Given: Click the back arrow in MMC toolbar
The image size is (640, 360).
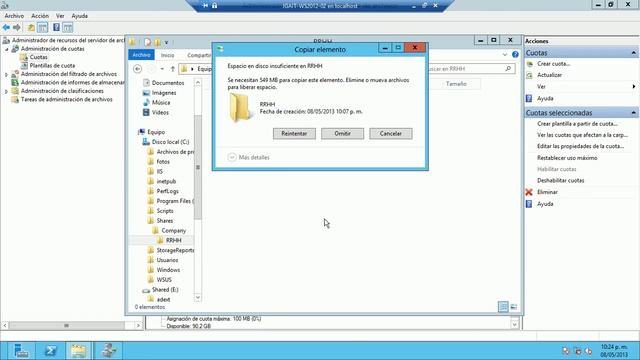Looking at the screenshot, I should 6,28.
